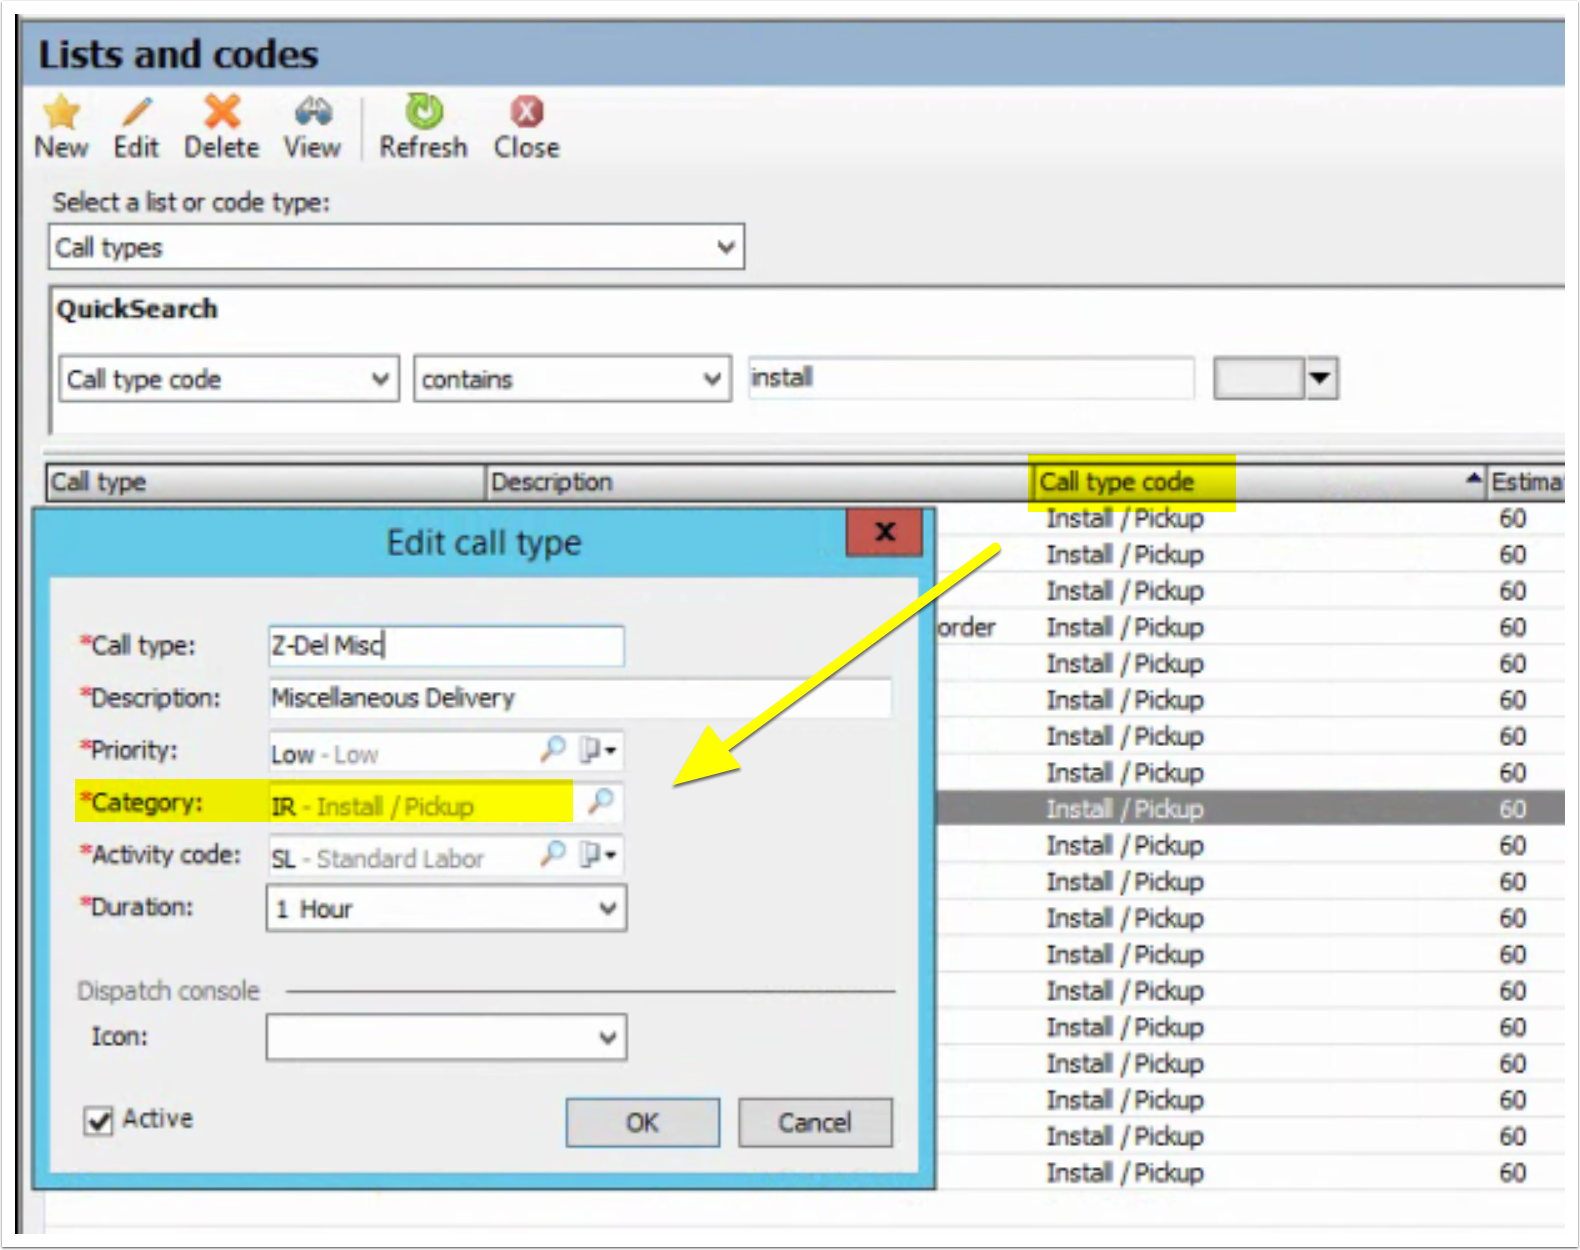
Task: Open Priority lookup magnifier
Action: pyautogui.click(x=553, y=749)
